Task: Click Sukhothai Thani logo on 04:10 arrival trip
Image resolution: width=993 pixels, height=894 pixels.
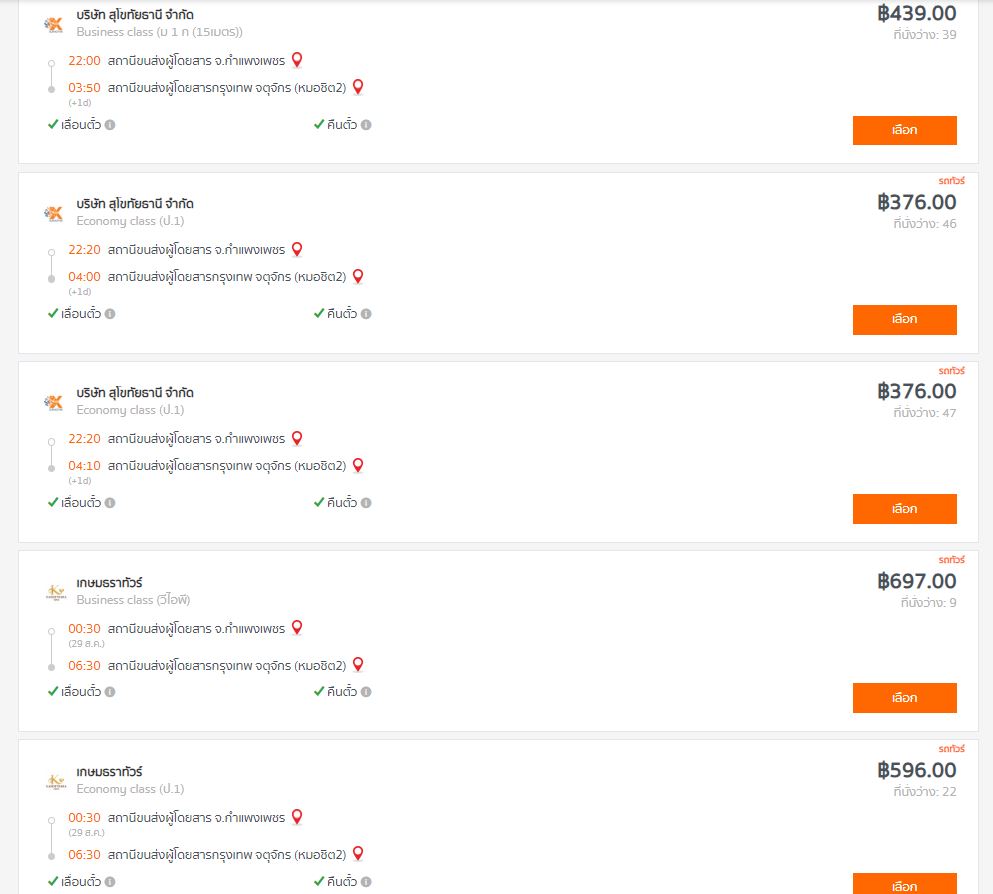Action: pos(54,402)
